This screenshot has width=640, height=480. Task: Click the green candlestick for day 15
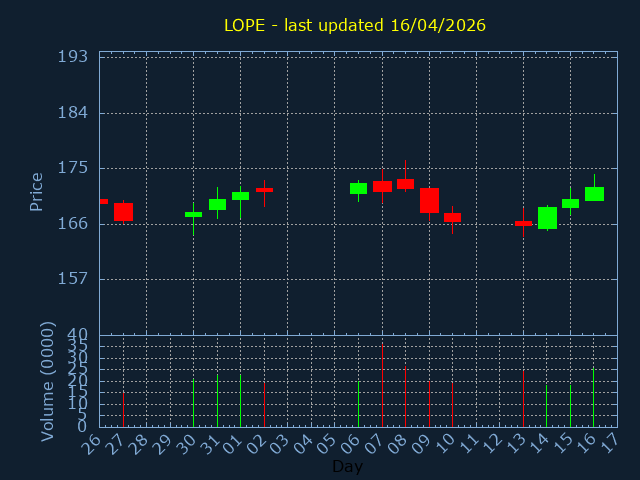pos(570,203)
